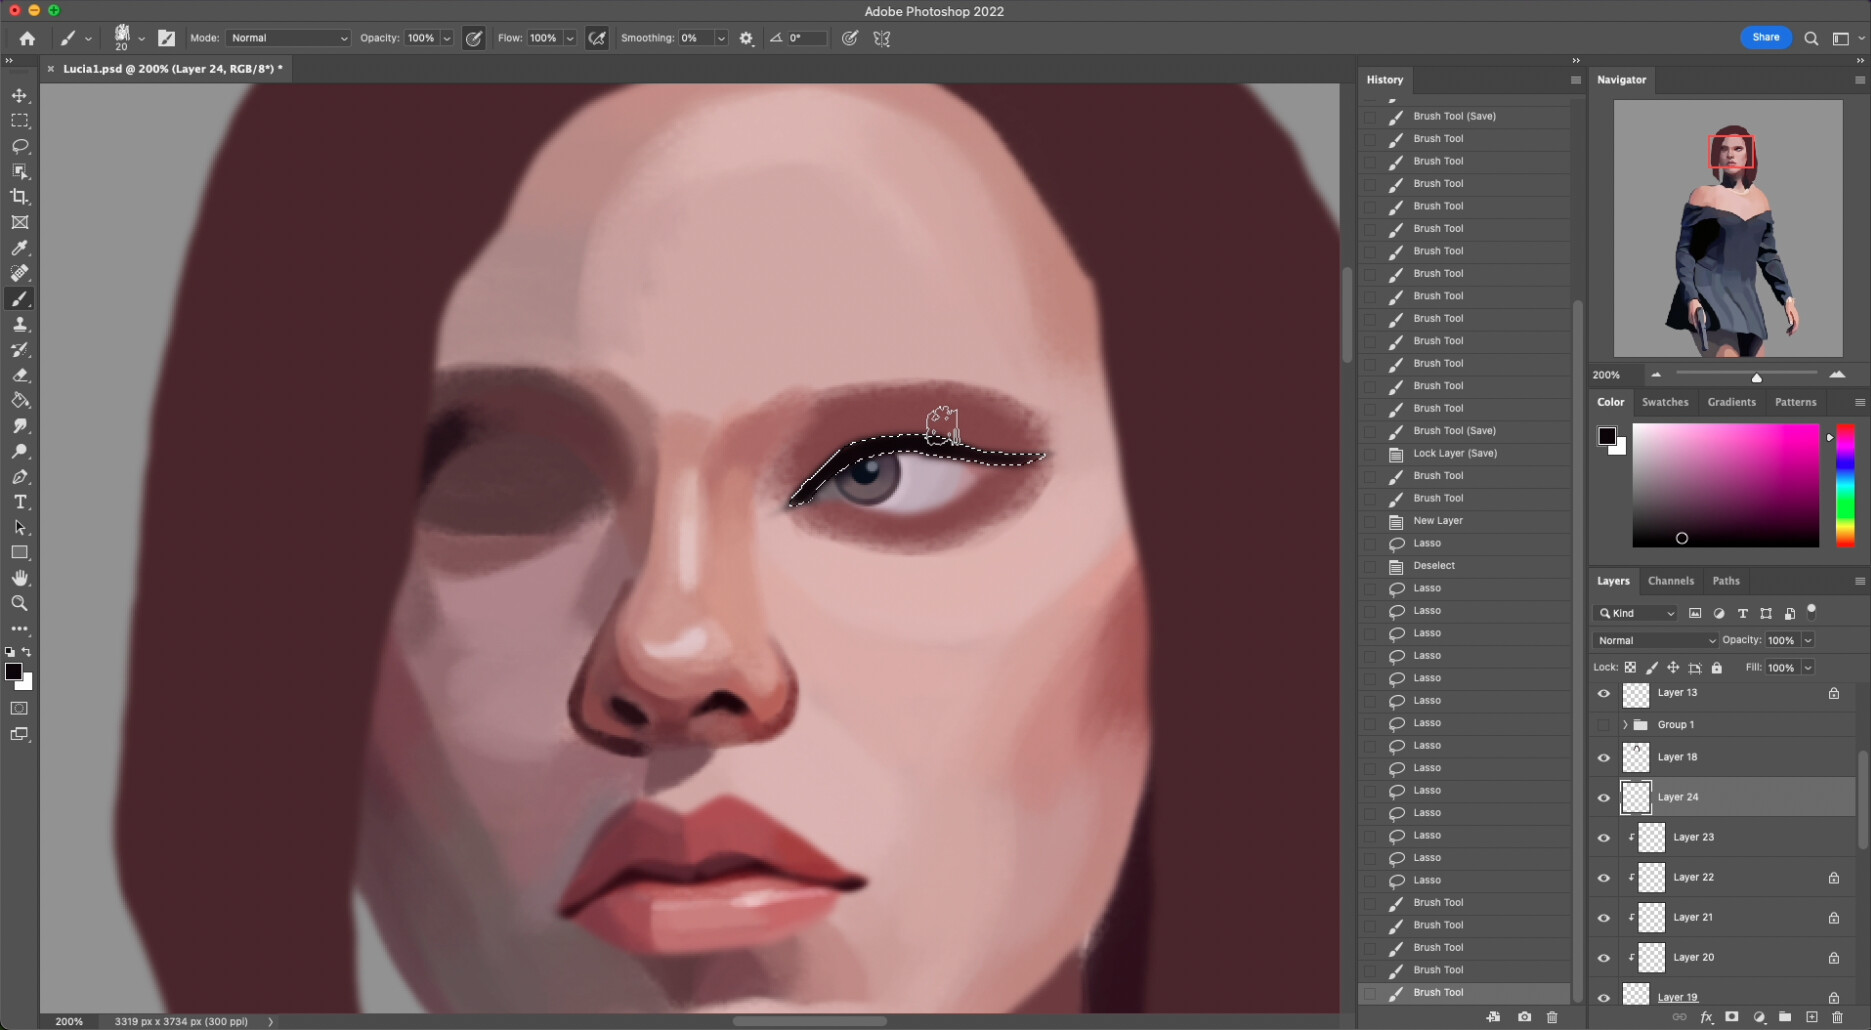The height and width of the screenshot is (1030, 1871).
Task: Switch to Gradients tab
Action: [1731, 402]
